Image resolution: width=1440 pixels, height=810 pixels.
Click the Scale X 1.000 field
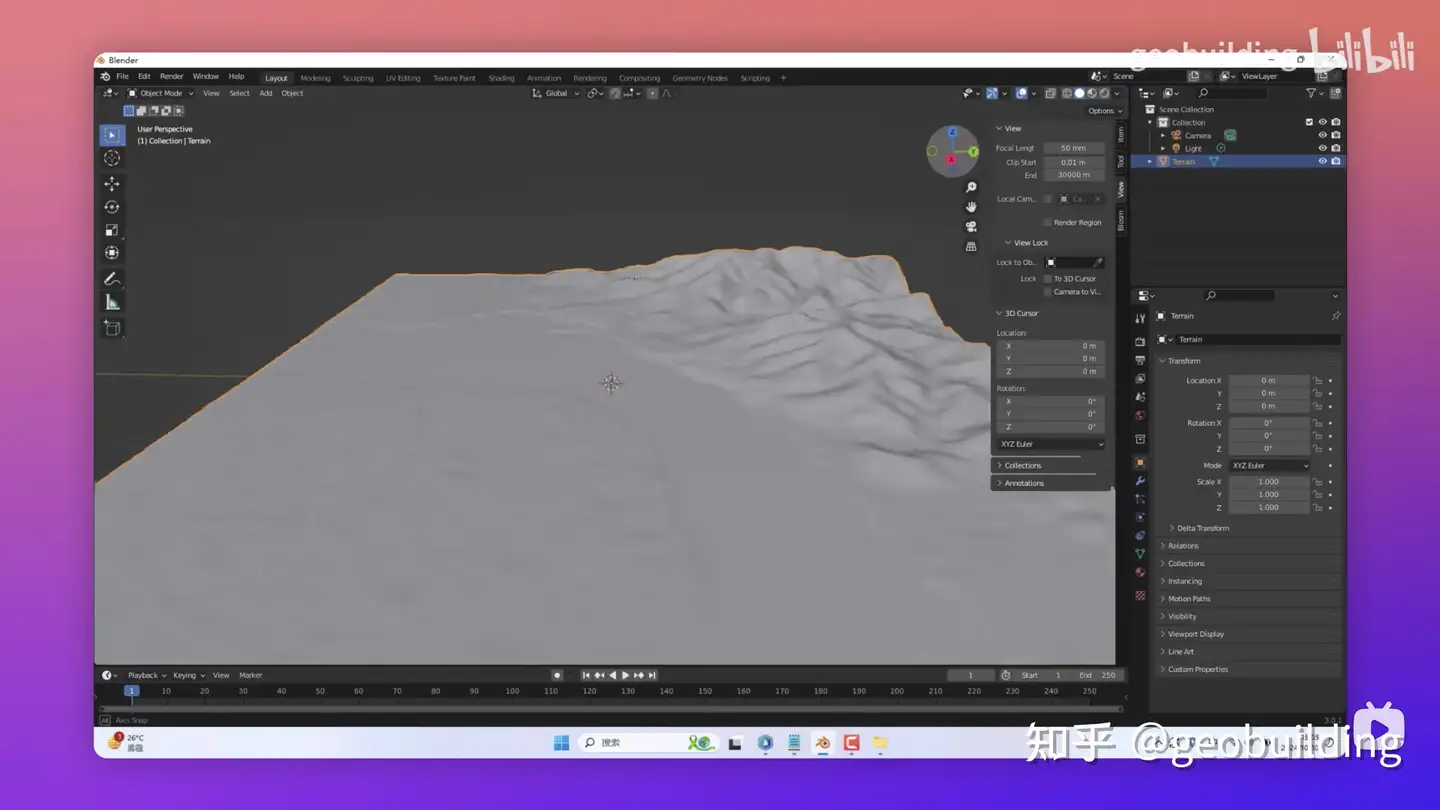(1269, 482)
